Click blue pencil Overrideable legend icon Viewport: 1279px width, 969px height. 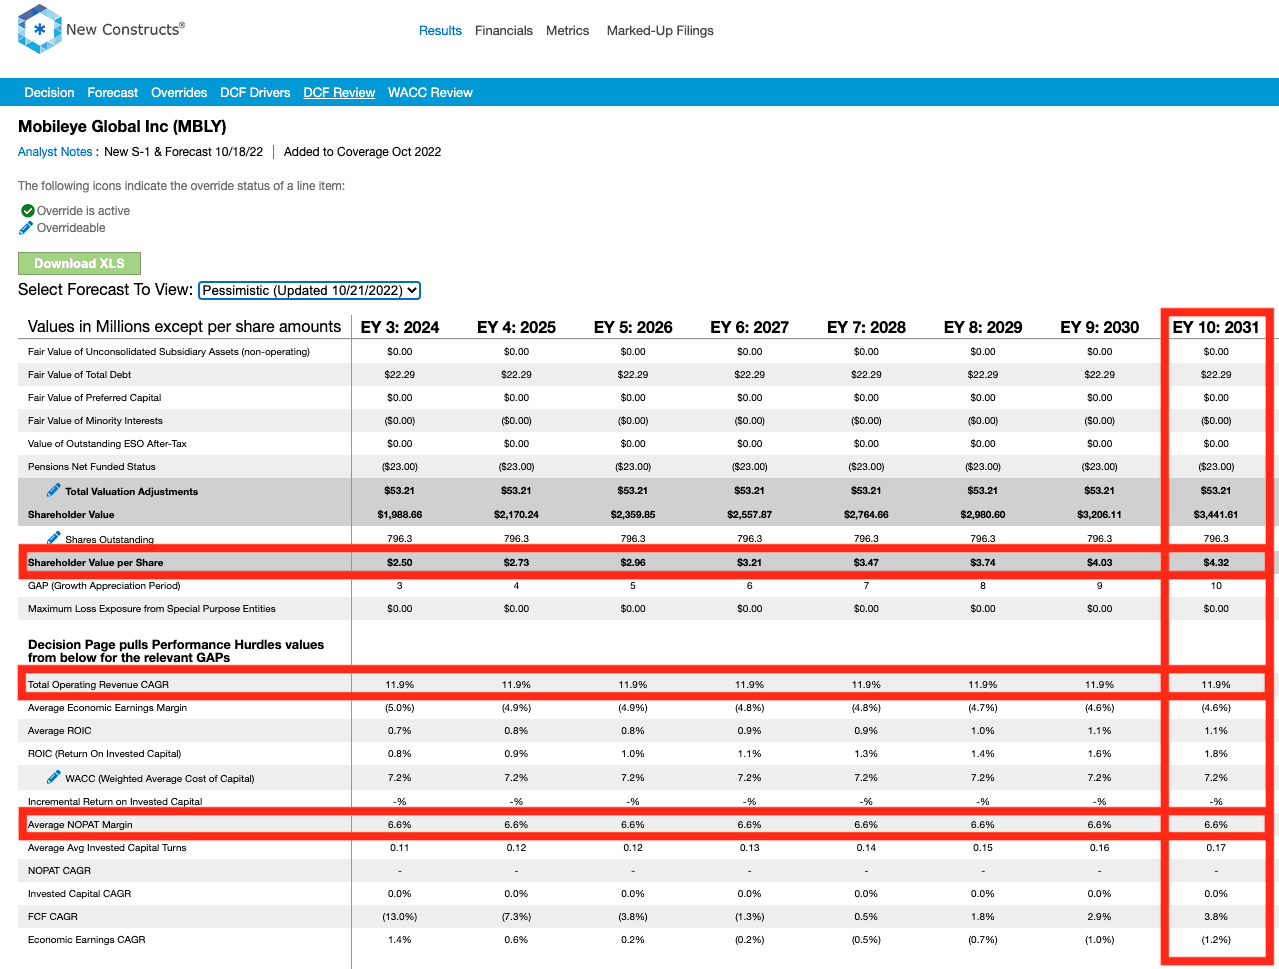(27, 228)
